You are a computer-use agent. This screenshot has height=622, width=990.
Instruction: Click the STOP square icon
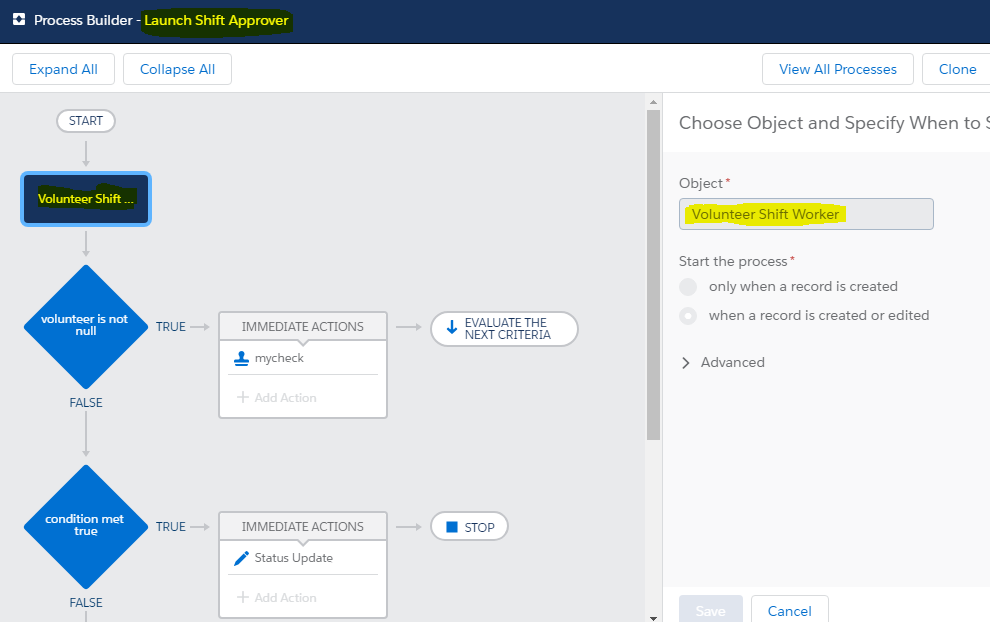click(x=452, y=527)
